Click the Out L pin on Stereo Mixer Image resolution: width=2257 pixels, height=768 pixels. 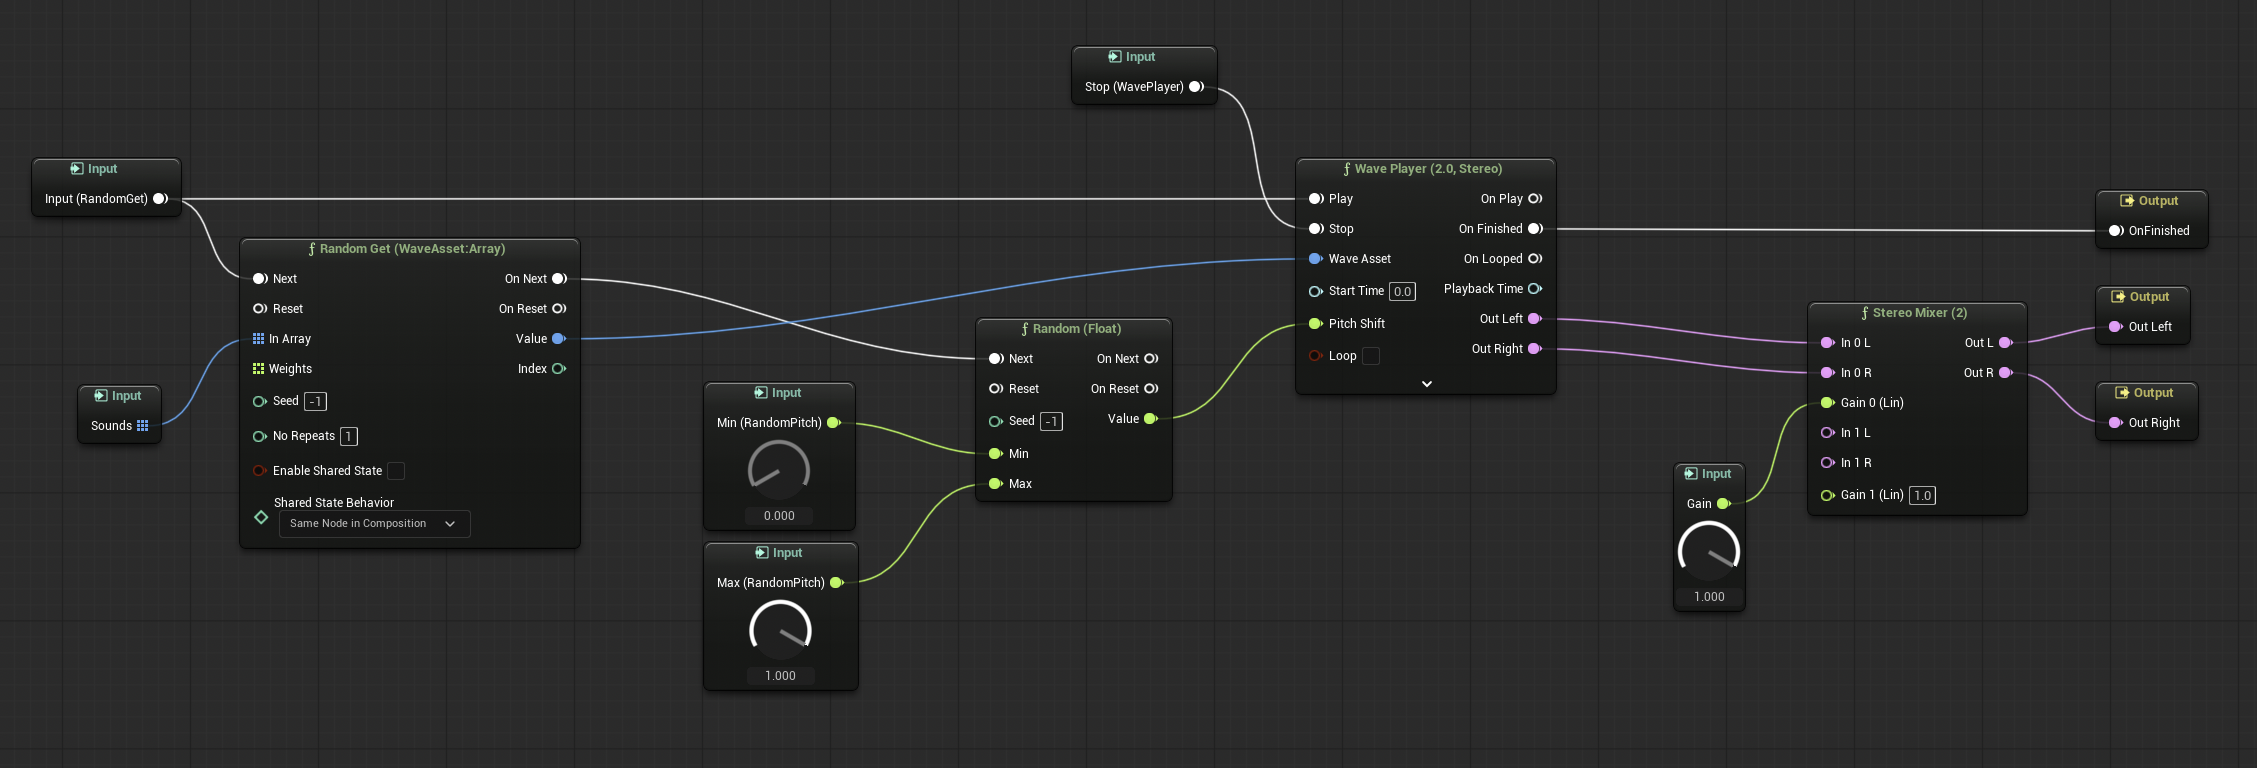coord(2006,343)
